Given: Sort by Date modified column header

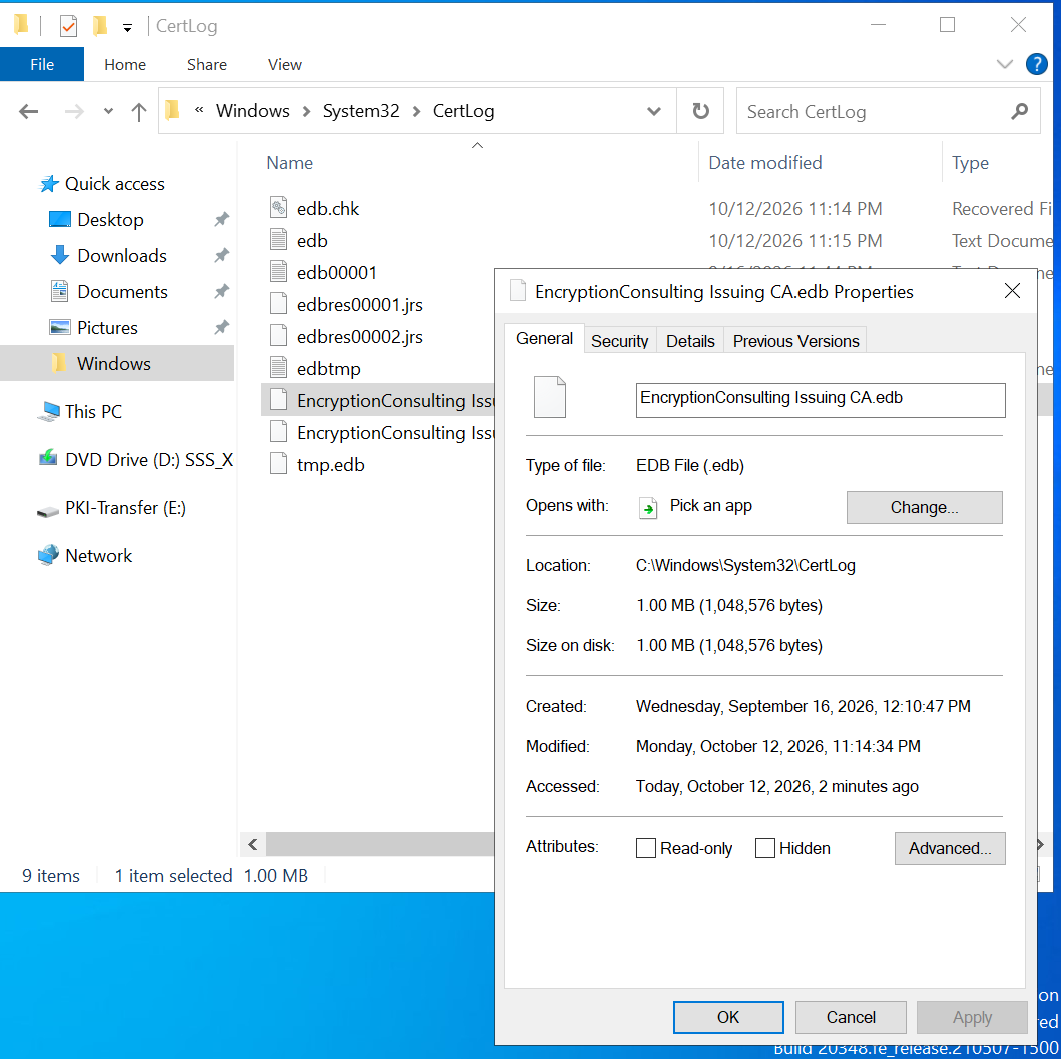Looking at the screenshot, I should pos(765,163).
